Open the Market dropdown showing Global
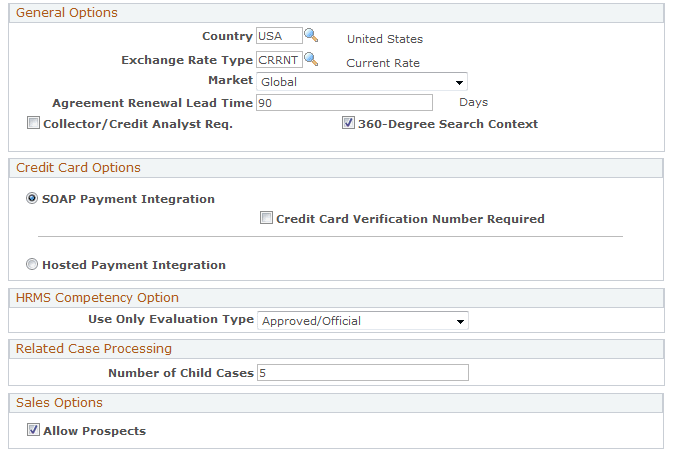Viewport: 678px width, 461px height. (361, 82)
